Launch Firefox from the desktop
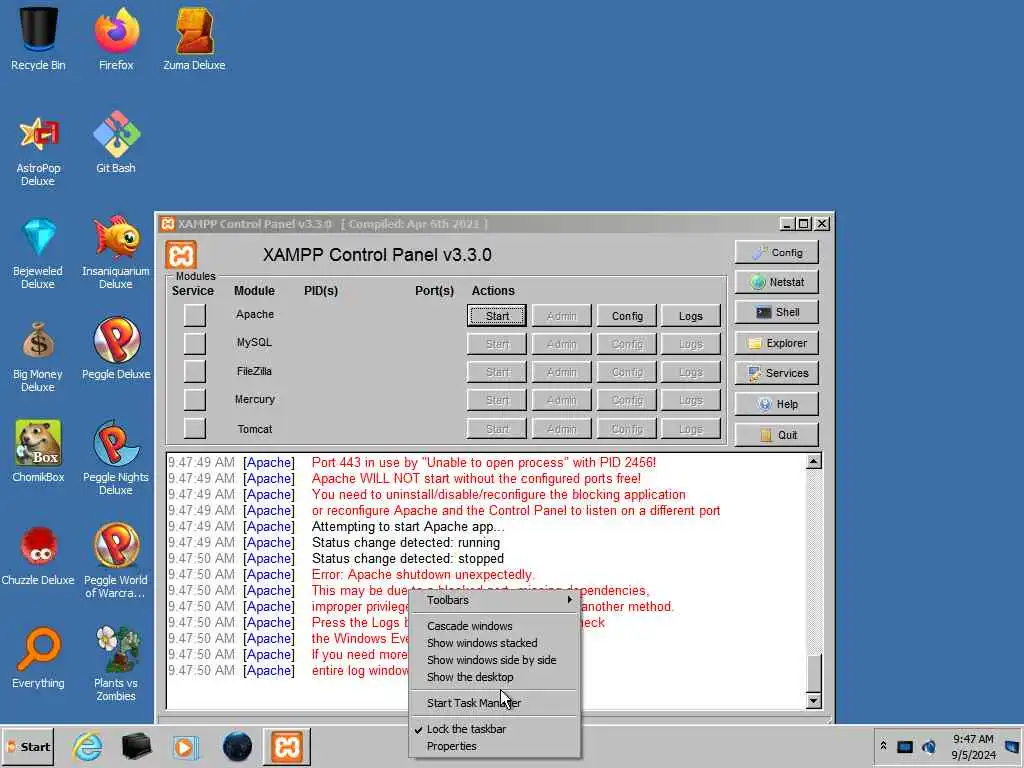The height and width of the screenshot is (768, 1024). coord(116,38)
